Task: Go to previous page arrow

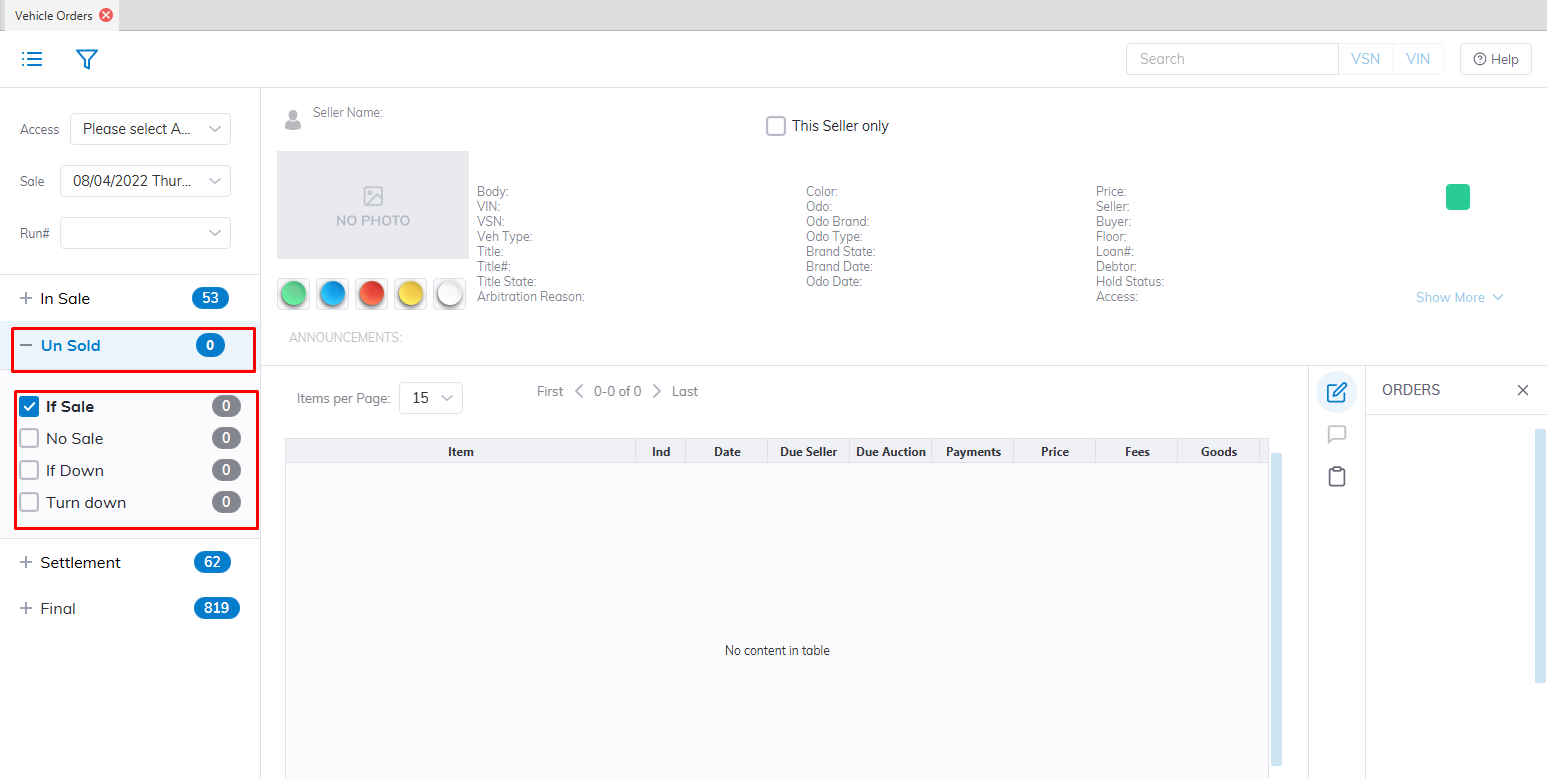Action: (x=578, y=391)
